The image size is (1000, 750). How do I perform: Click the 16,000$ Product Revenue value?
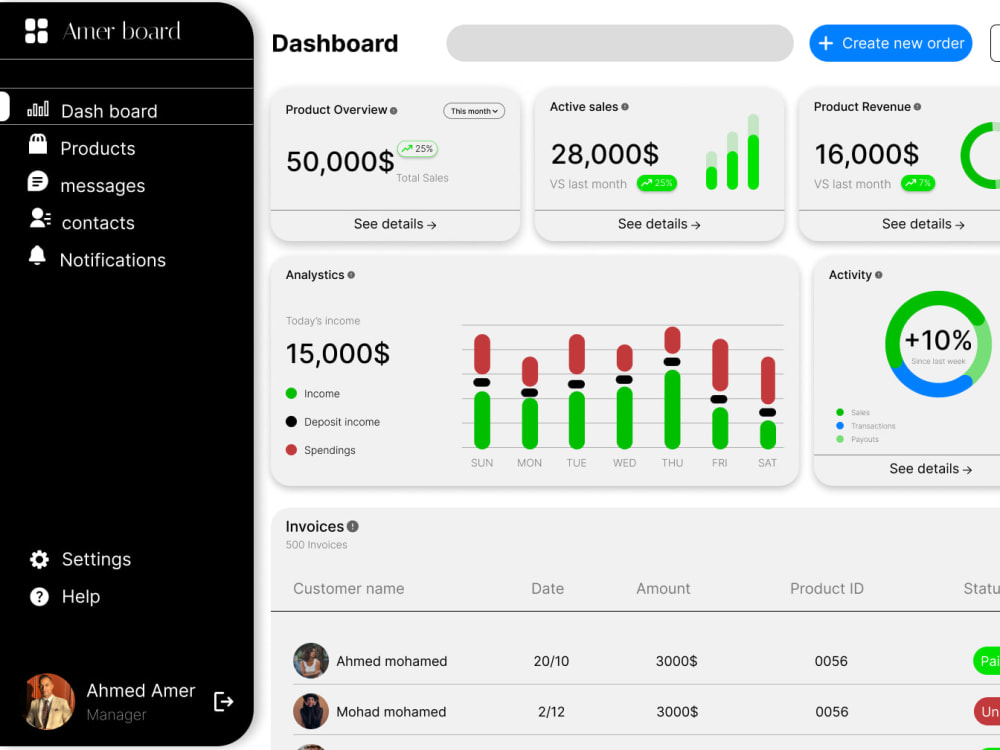867,154
